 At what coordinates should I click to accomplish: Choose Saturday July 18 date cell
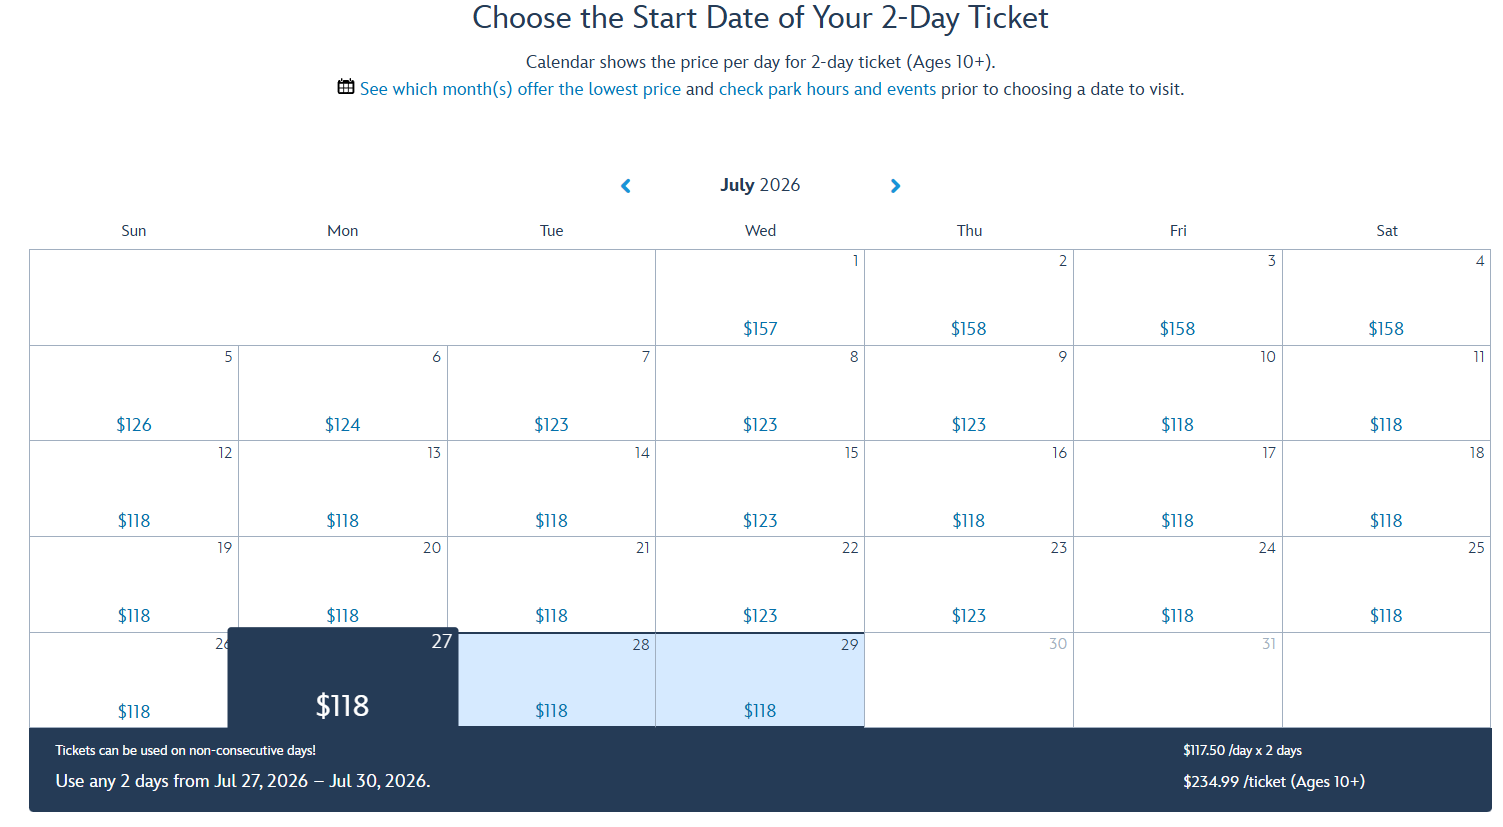(x=1386, y=490)
